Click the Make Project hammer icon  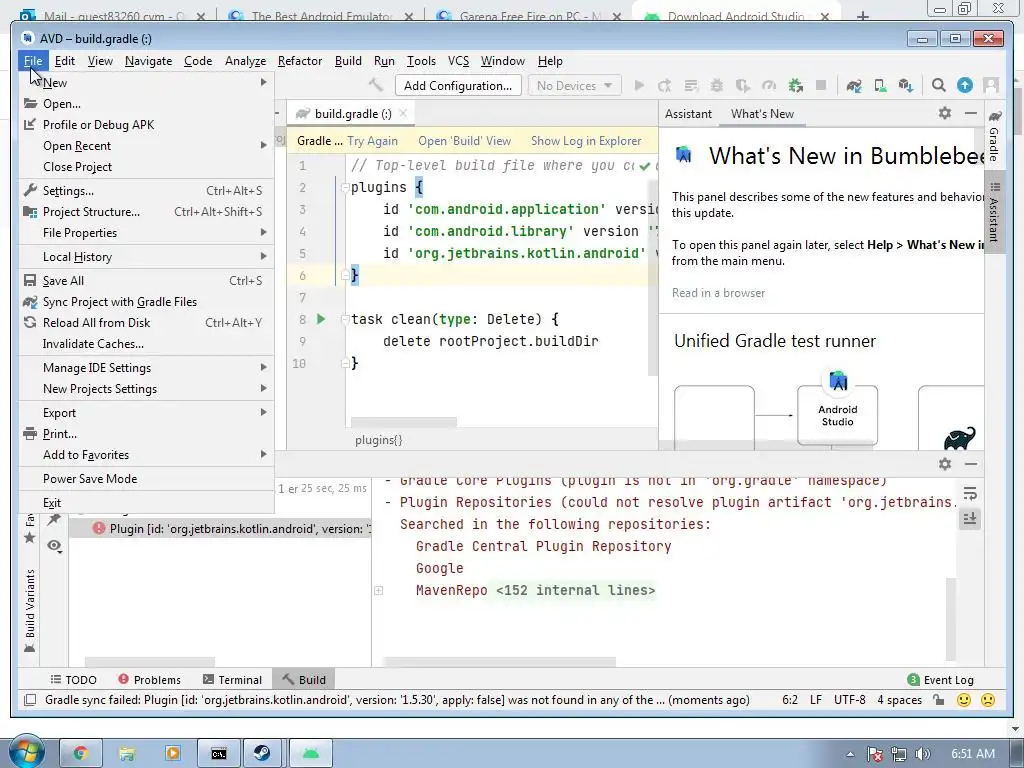[x=376, y=85]
